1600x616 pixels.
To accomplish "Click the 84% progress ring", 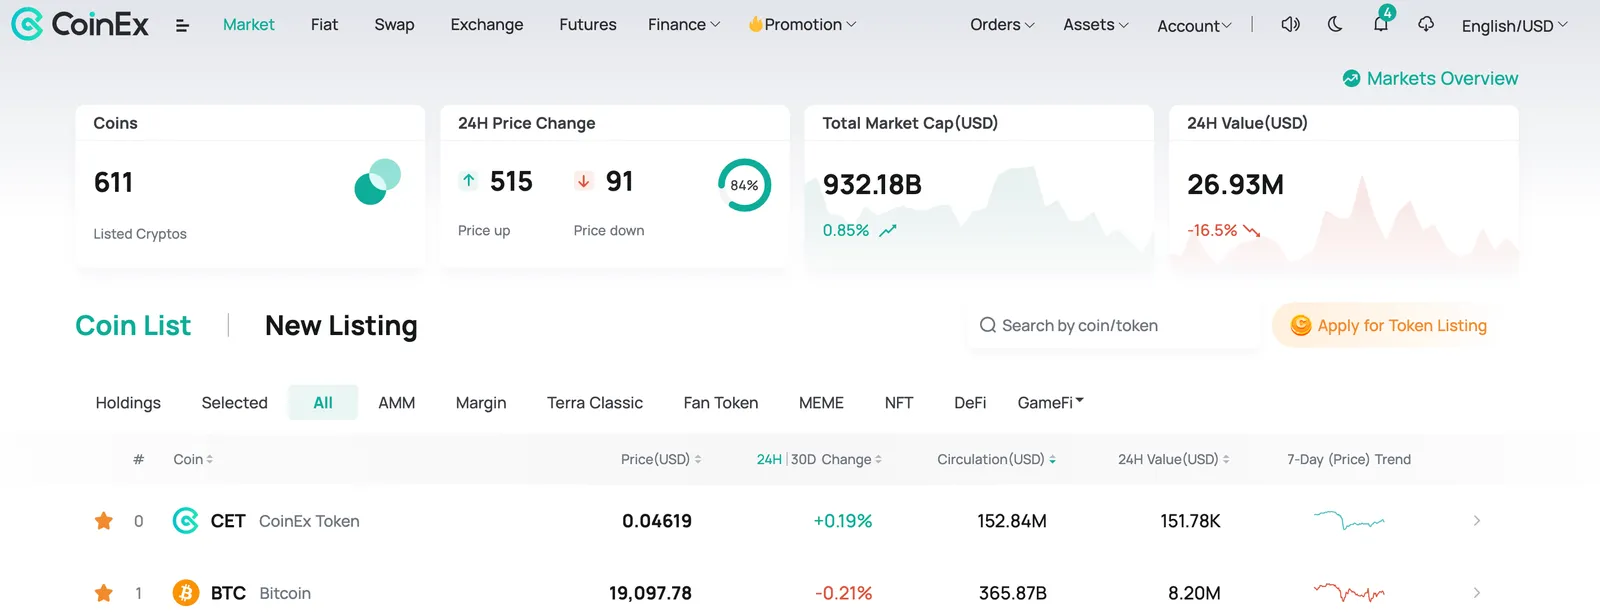I will [x=744, y=185].
